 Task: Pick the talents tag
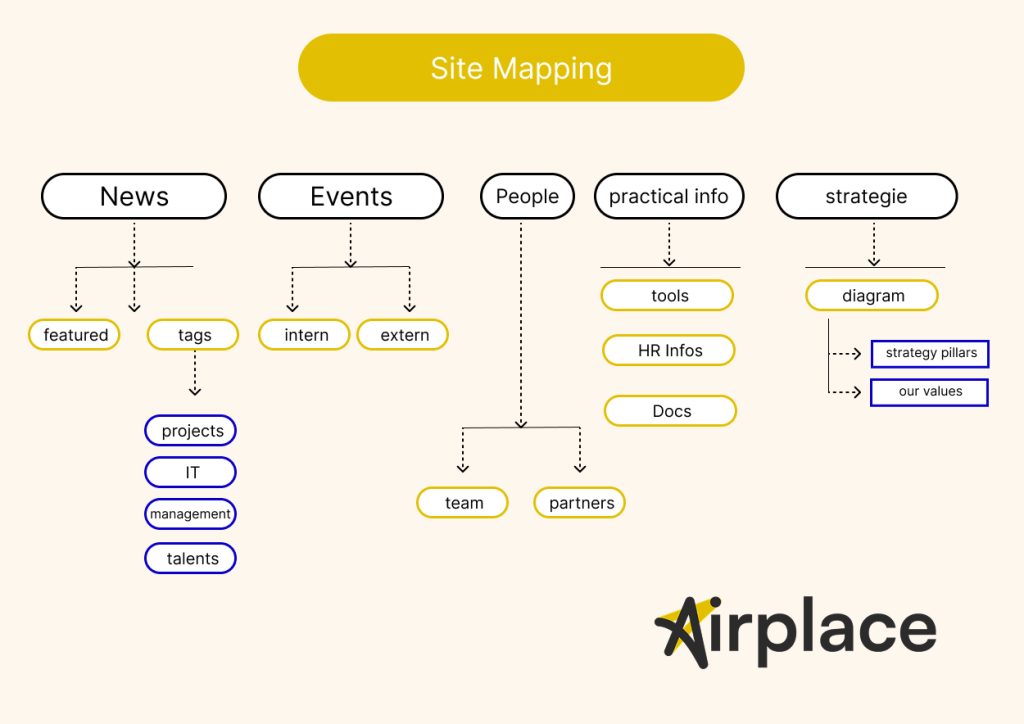(x=191, y=559)
